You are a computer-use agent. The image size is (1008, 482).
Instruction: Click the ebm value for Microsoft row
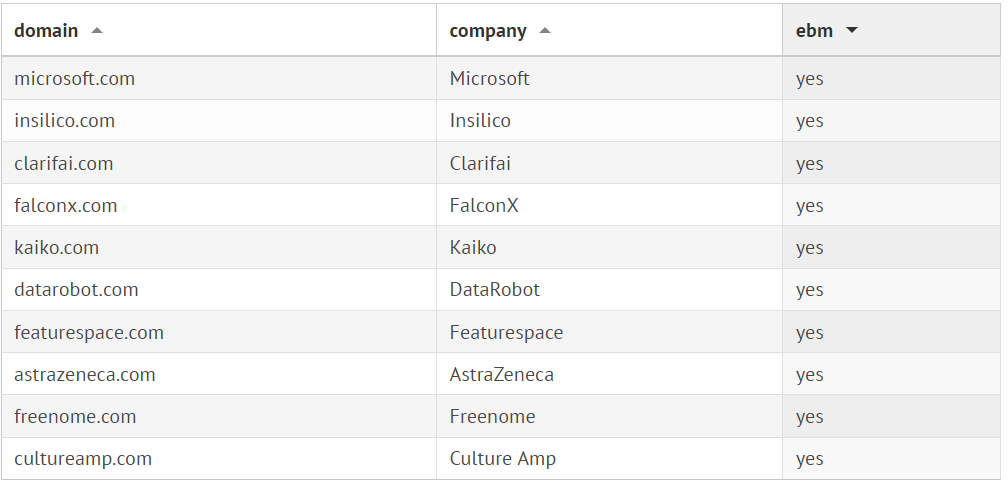pos(810,78)
